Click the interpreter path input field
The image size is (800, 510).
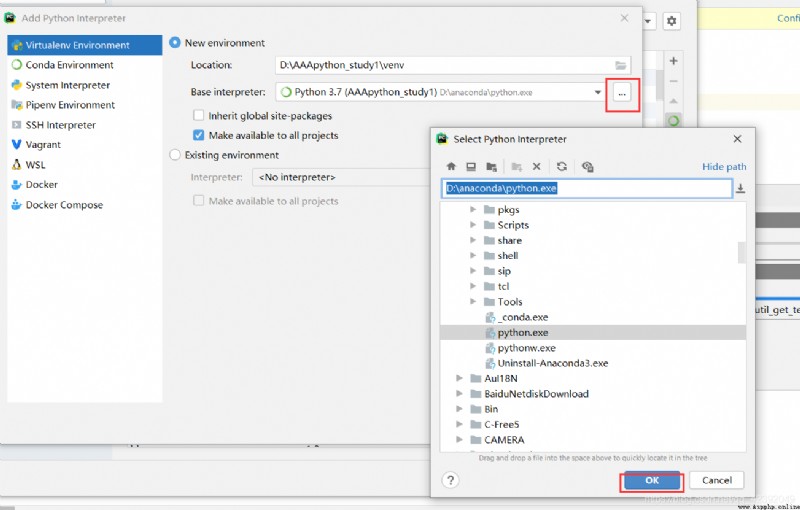[x=587, y=189]
